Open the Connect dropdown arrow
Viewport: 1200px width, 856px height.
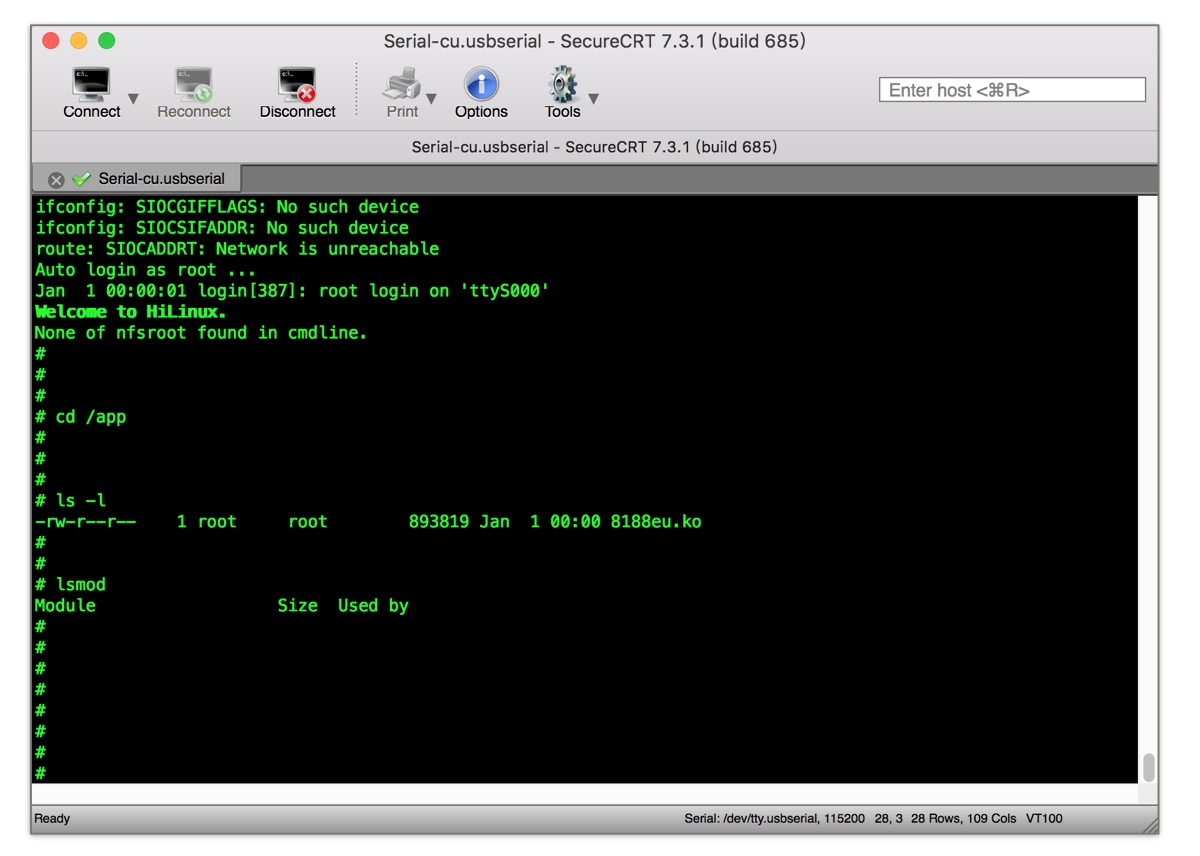tap(133, 99)
